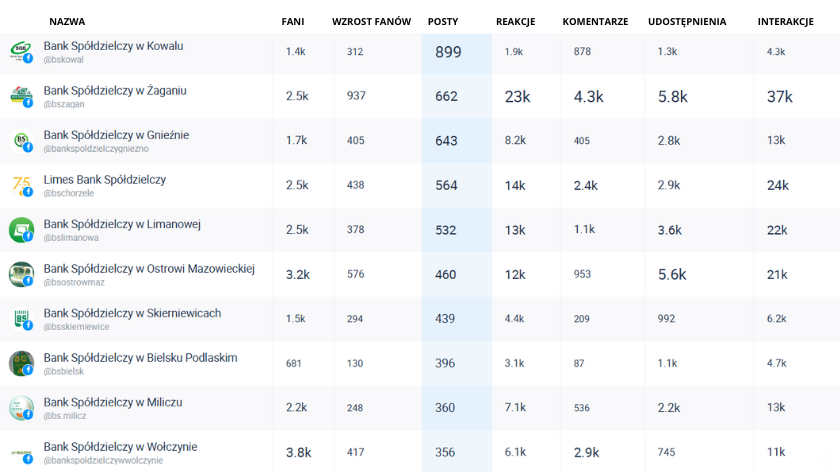
Task: Sort by the POSTY column header
Action: tap(443, 21)
